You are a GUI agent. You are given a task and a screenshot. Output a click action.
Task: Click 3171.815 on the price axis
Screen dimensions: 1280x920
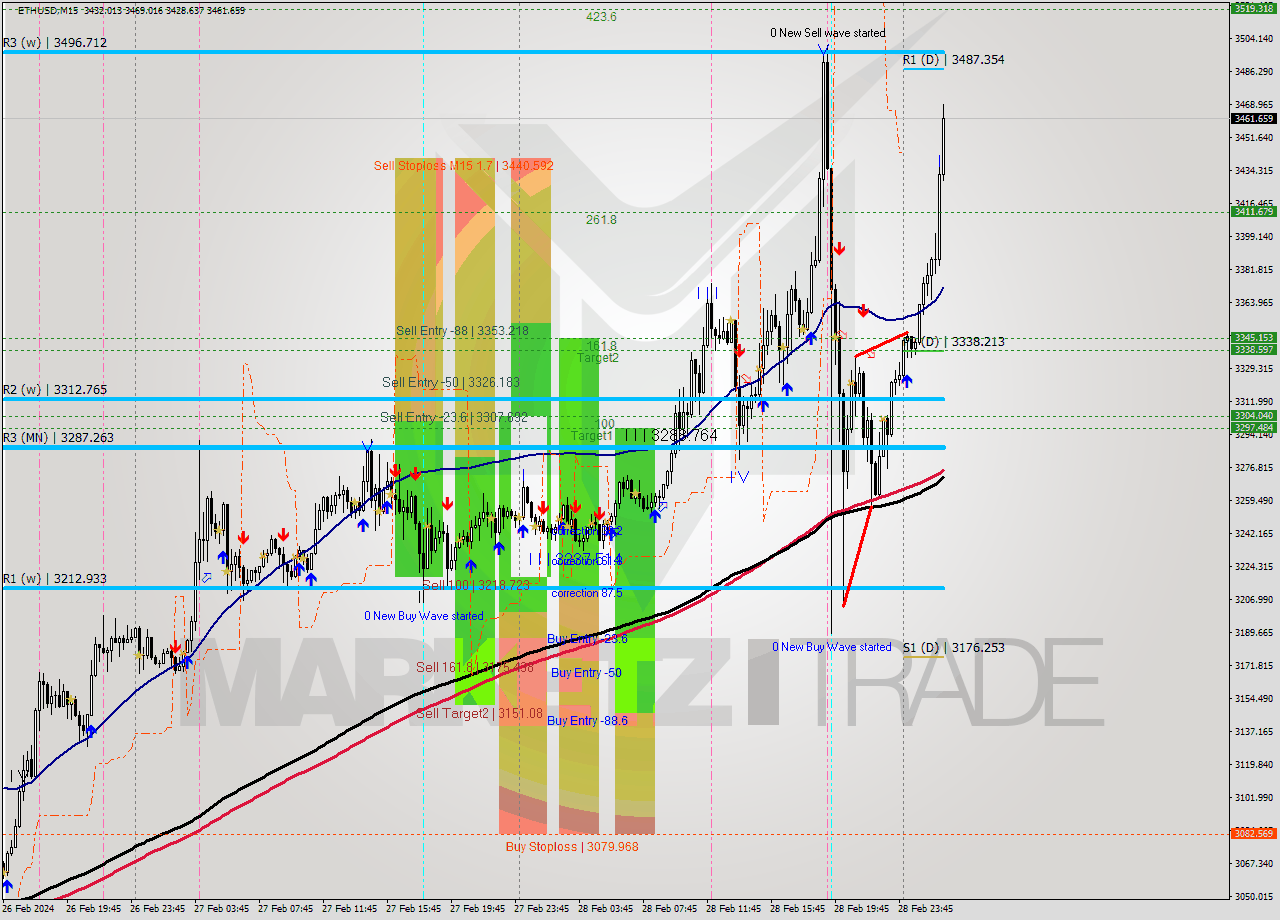(x=1253, y=665)
